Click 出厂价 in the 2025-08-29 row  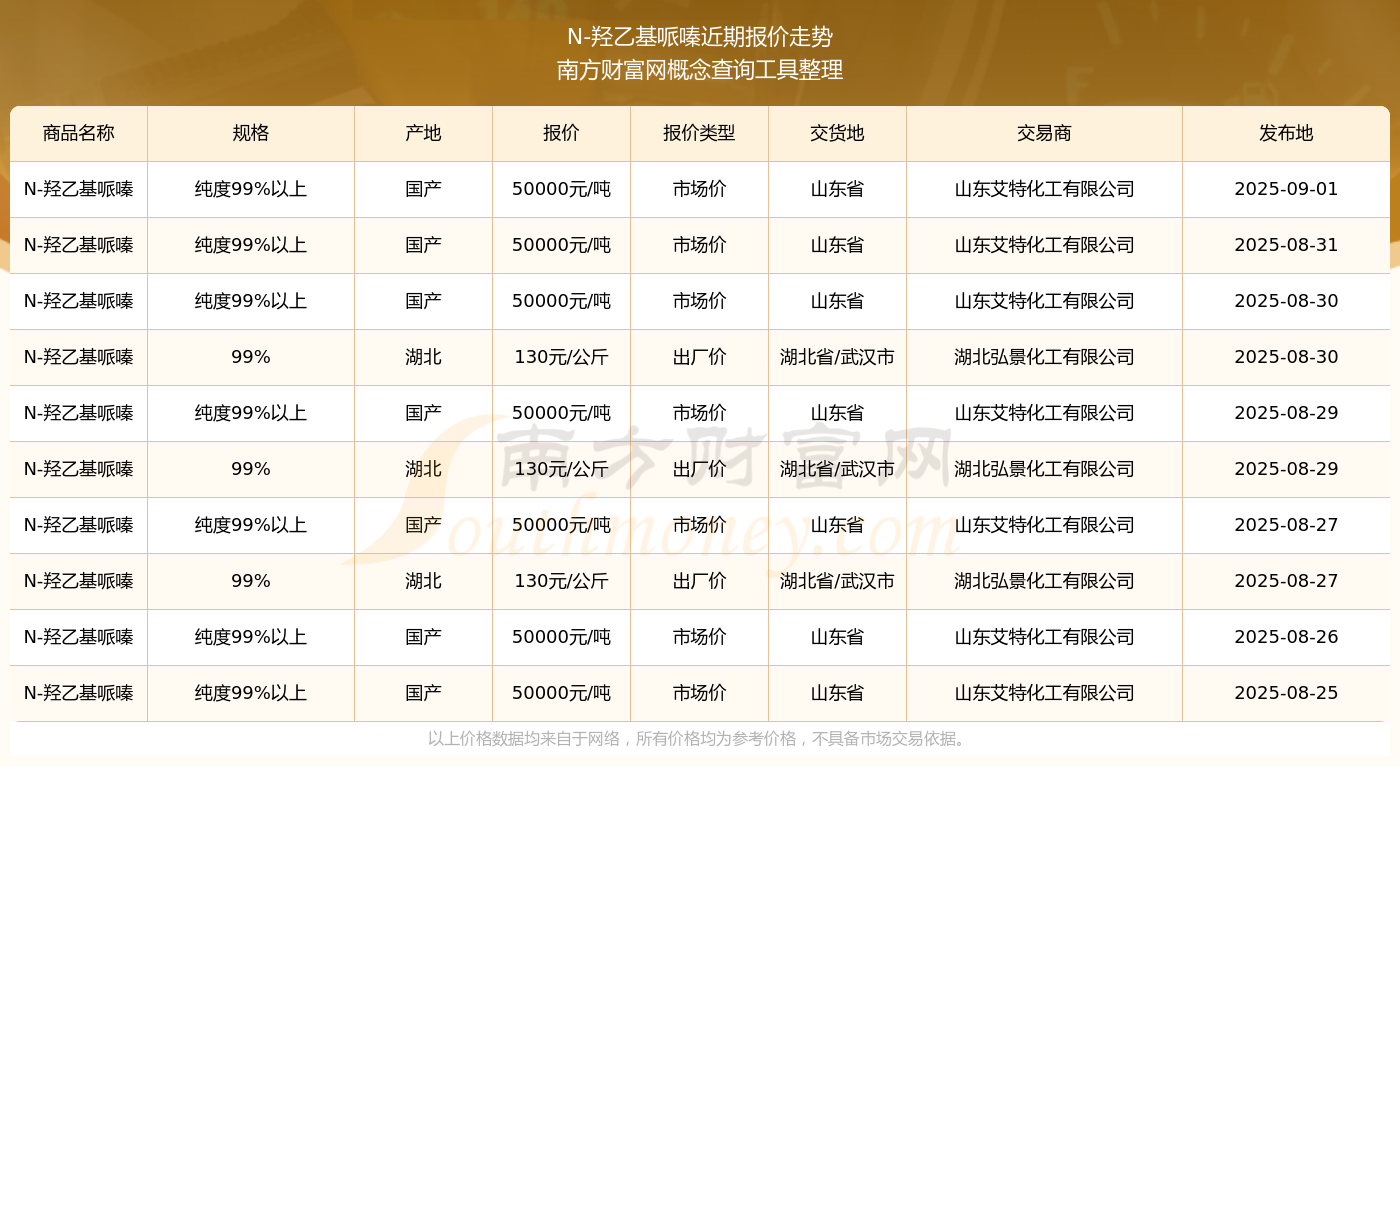coord(700,469)
